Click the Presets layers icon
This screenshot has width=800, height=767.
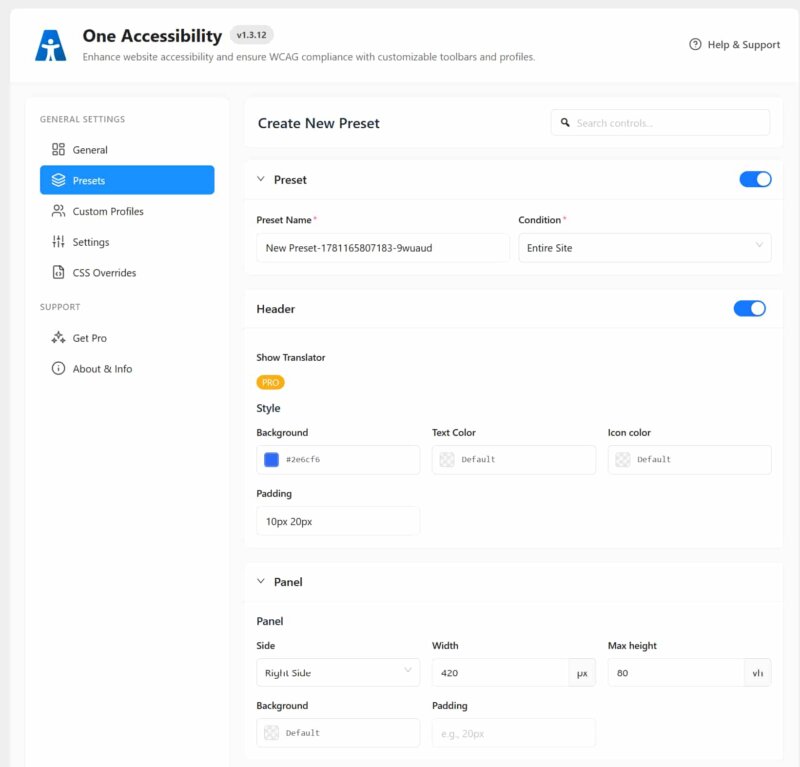[58, 180]
